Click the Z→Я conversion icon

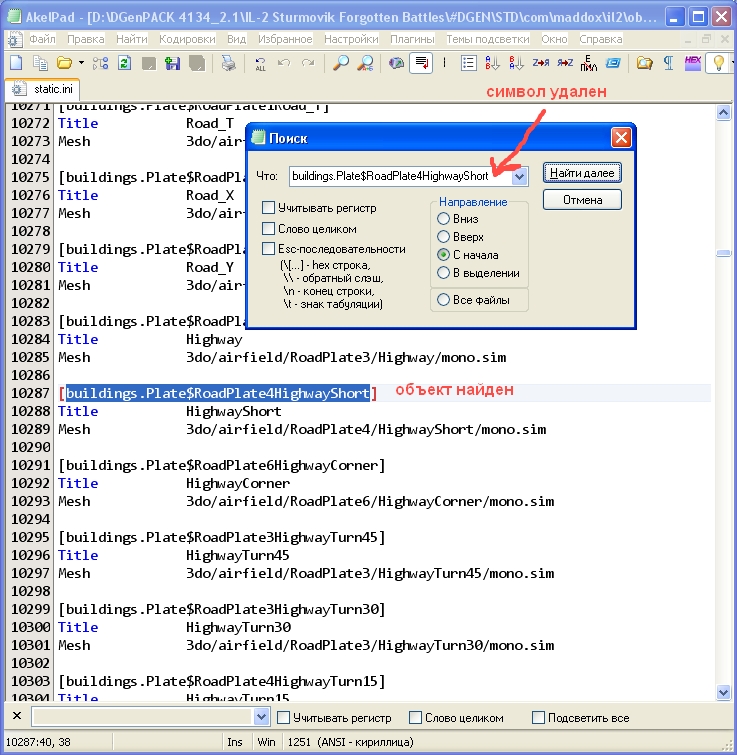coord(541,63)
